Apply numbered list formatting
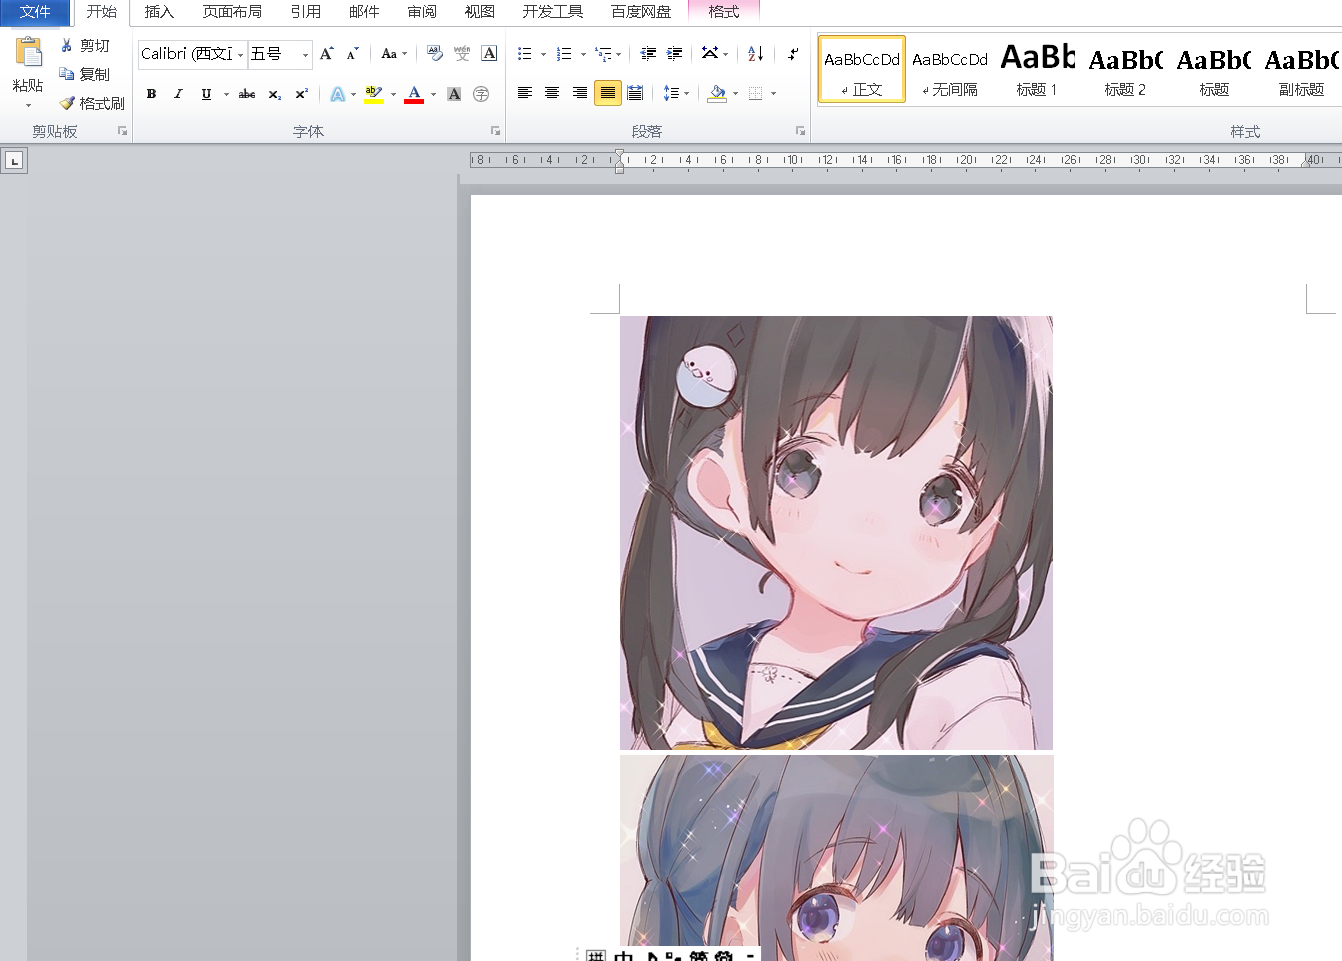The width and height of the screenshot is (1342, 961). click(x=565, y=54)
